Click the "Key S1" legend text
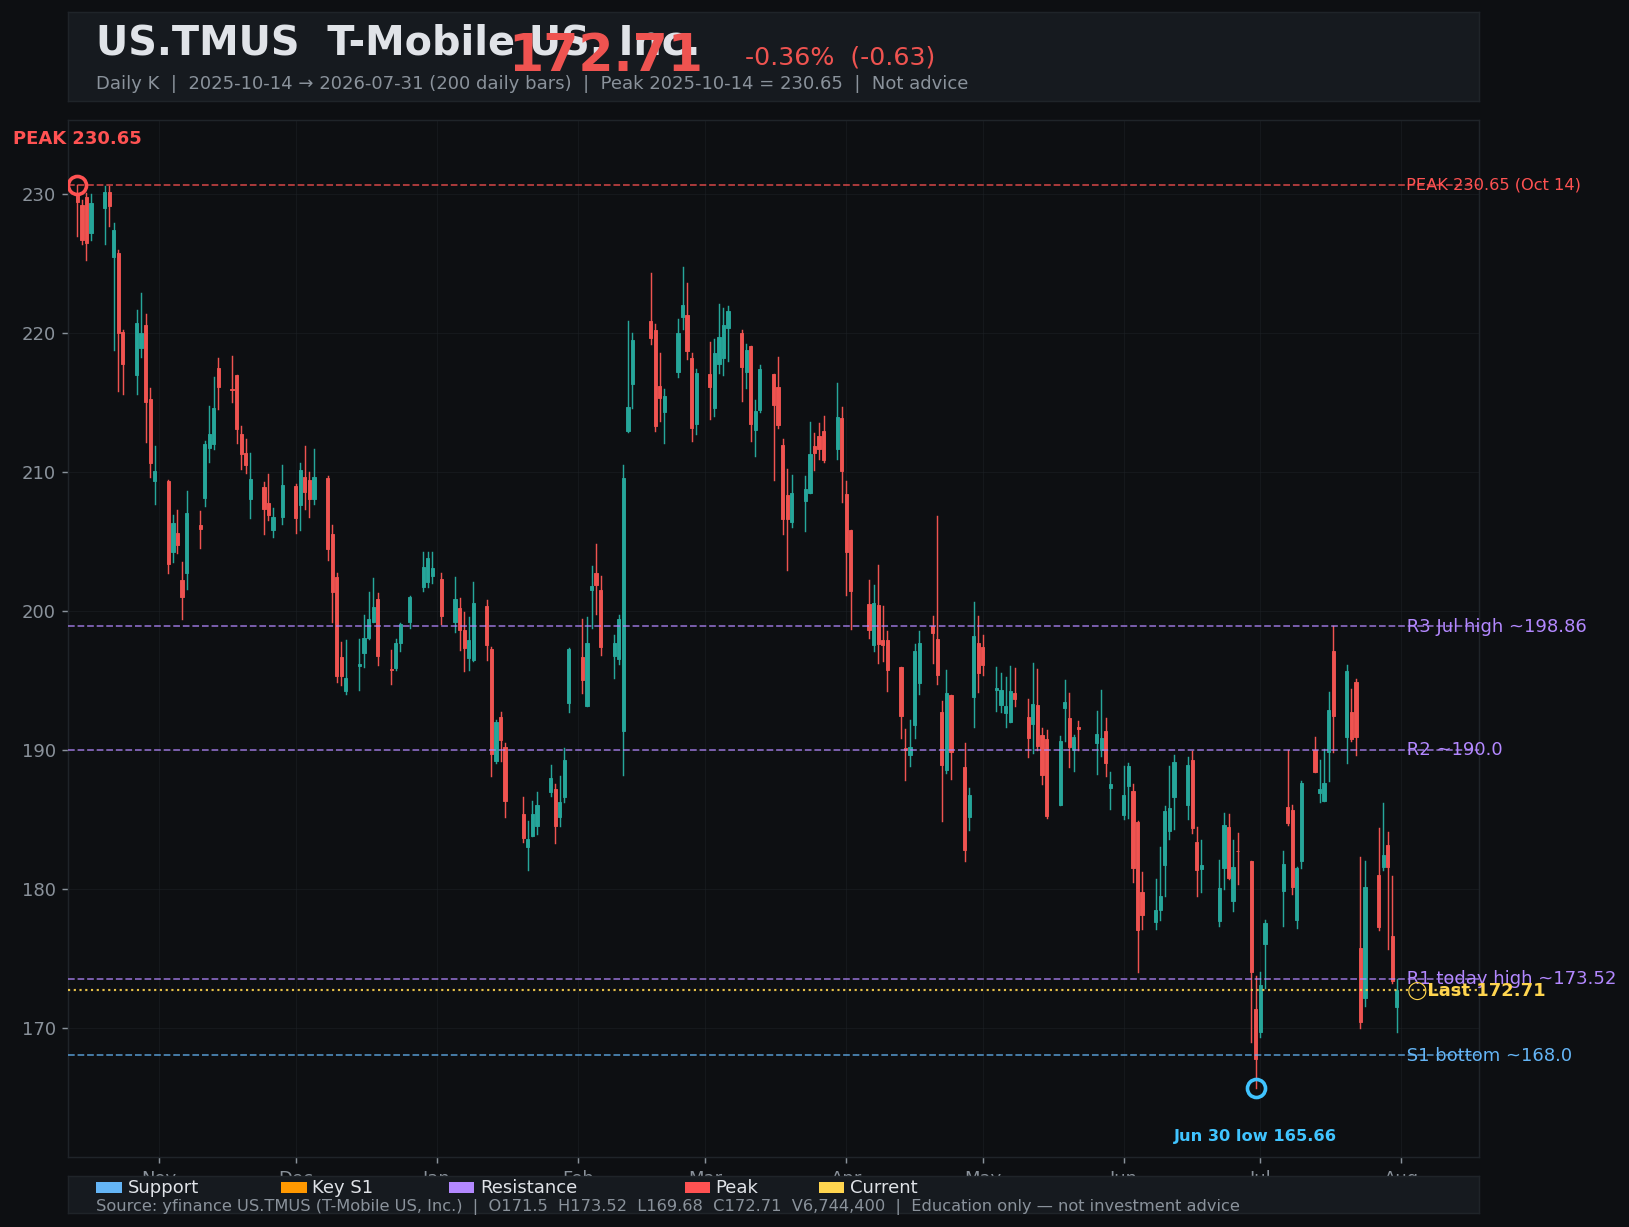1629x1227 pixels. pos(342,1187)
